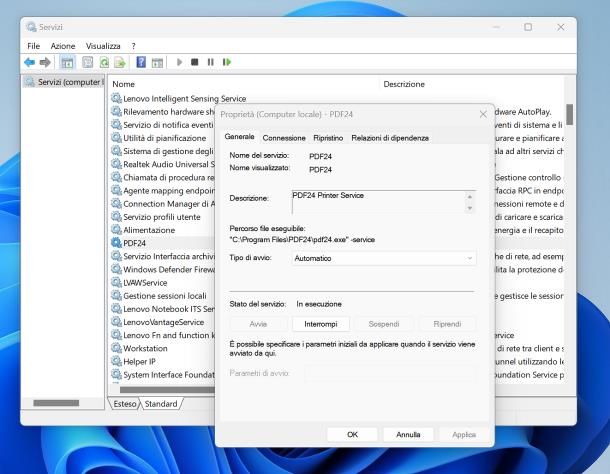Switch to the Generale tab
610x474 pixels.
[239, 137]
